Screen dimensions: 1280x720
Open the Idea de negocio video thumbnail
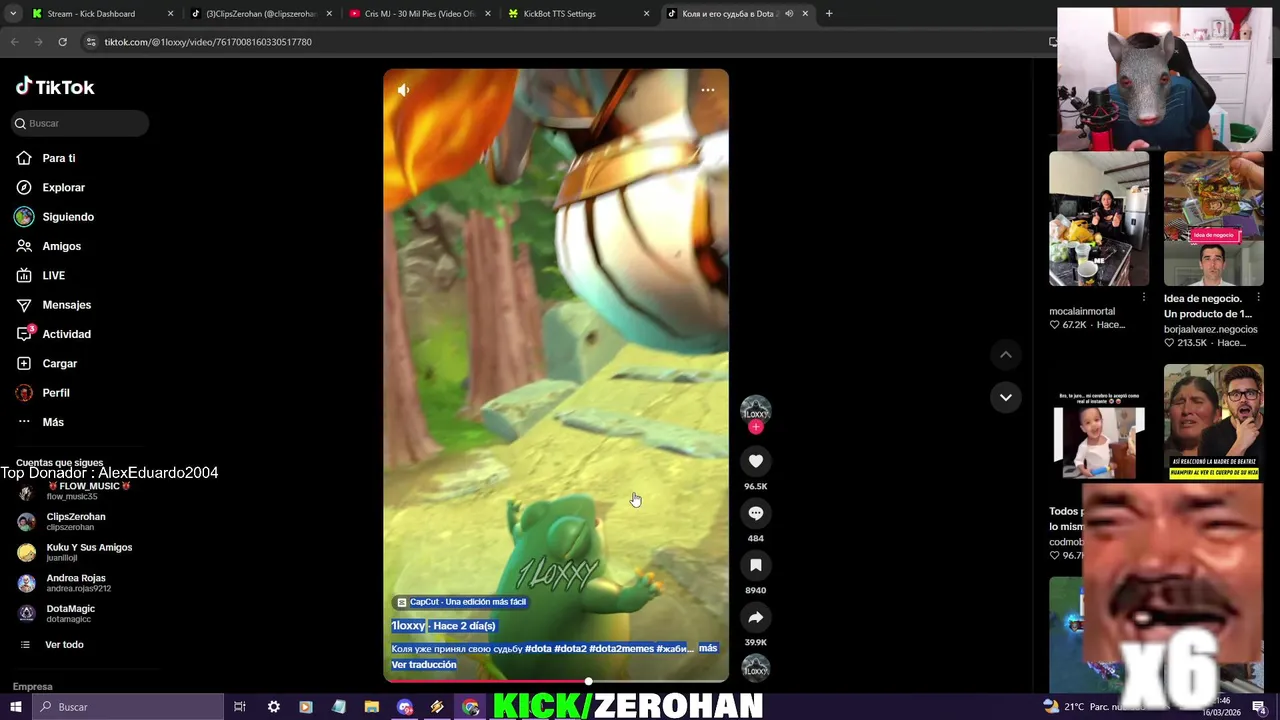tap(1214, 219)
